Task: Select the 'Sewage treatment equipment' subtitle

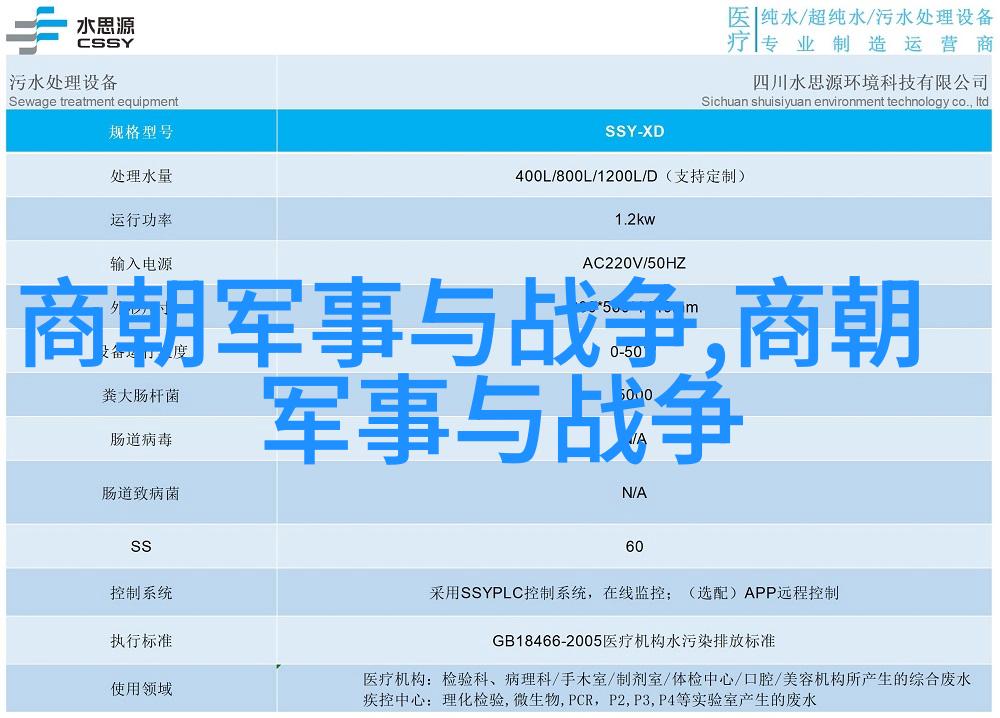Action: coord(94,101)
